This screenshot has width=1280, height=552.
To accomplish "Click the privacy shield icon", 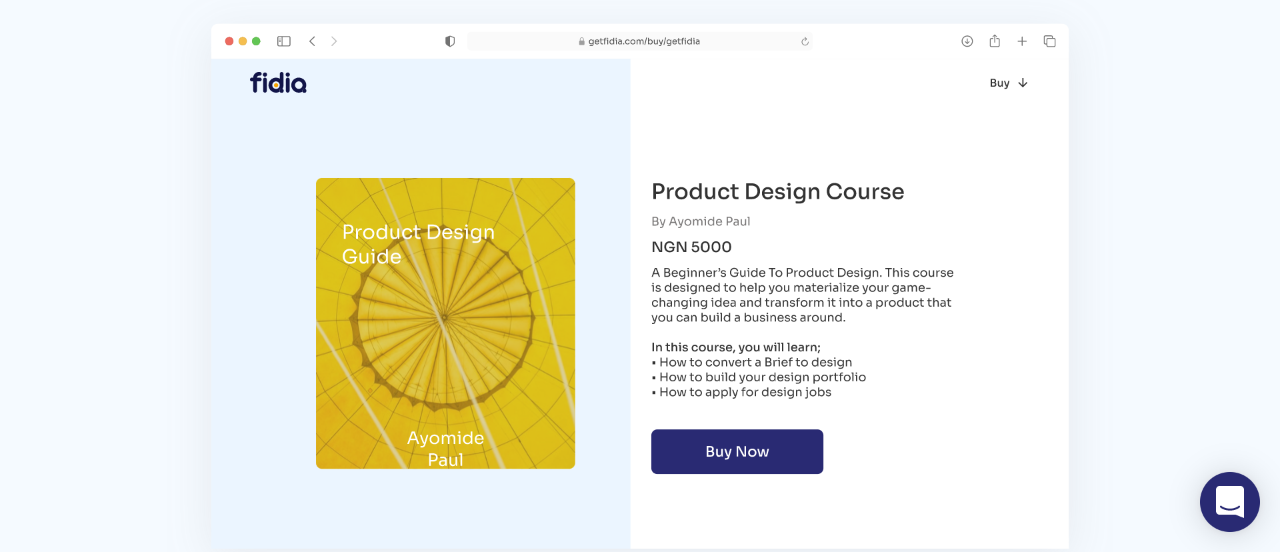I will pos(450,41).
